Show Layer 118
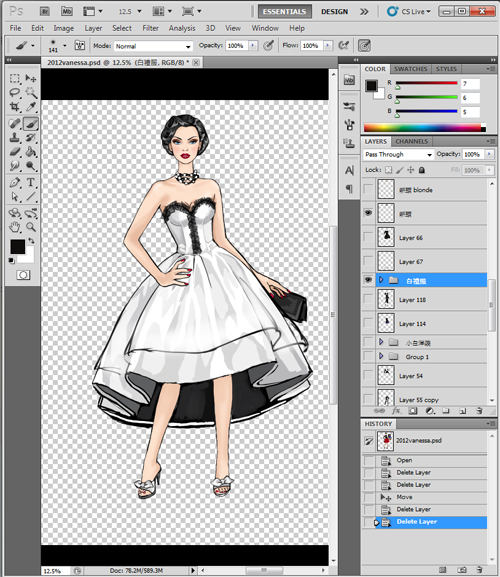500x577 pixels. (368, 300)
